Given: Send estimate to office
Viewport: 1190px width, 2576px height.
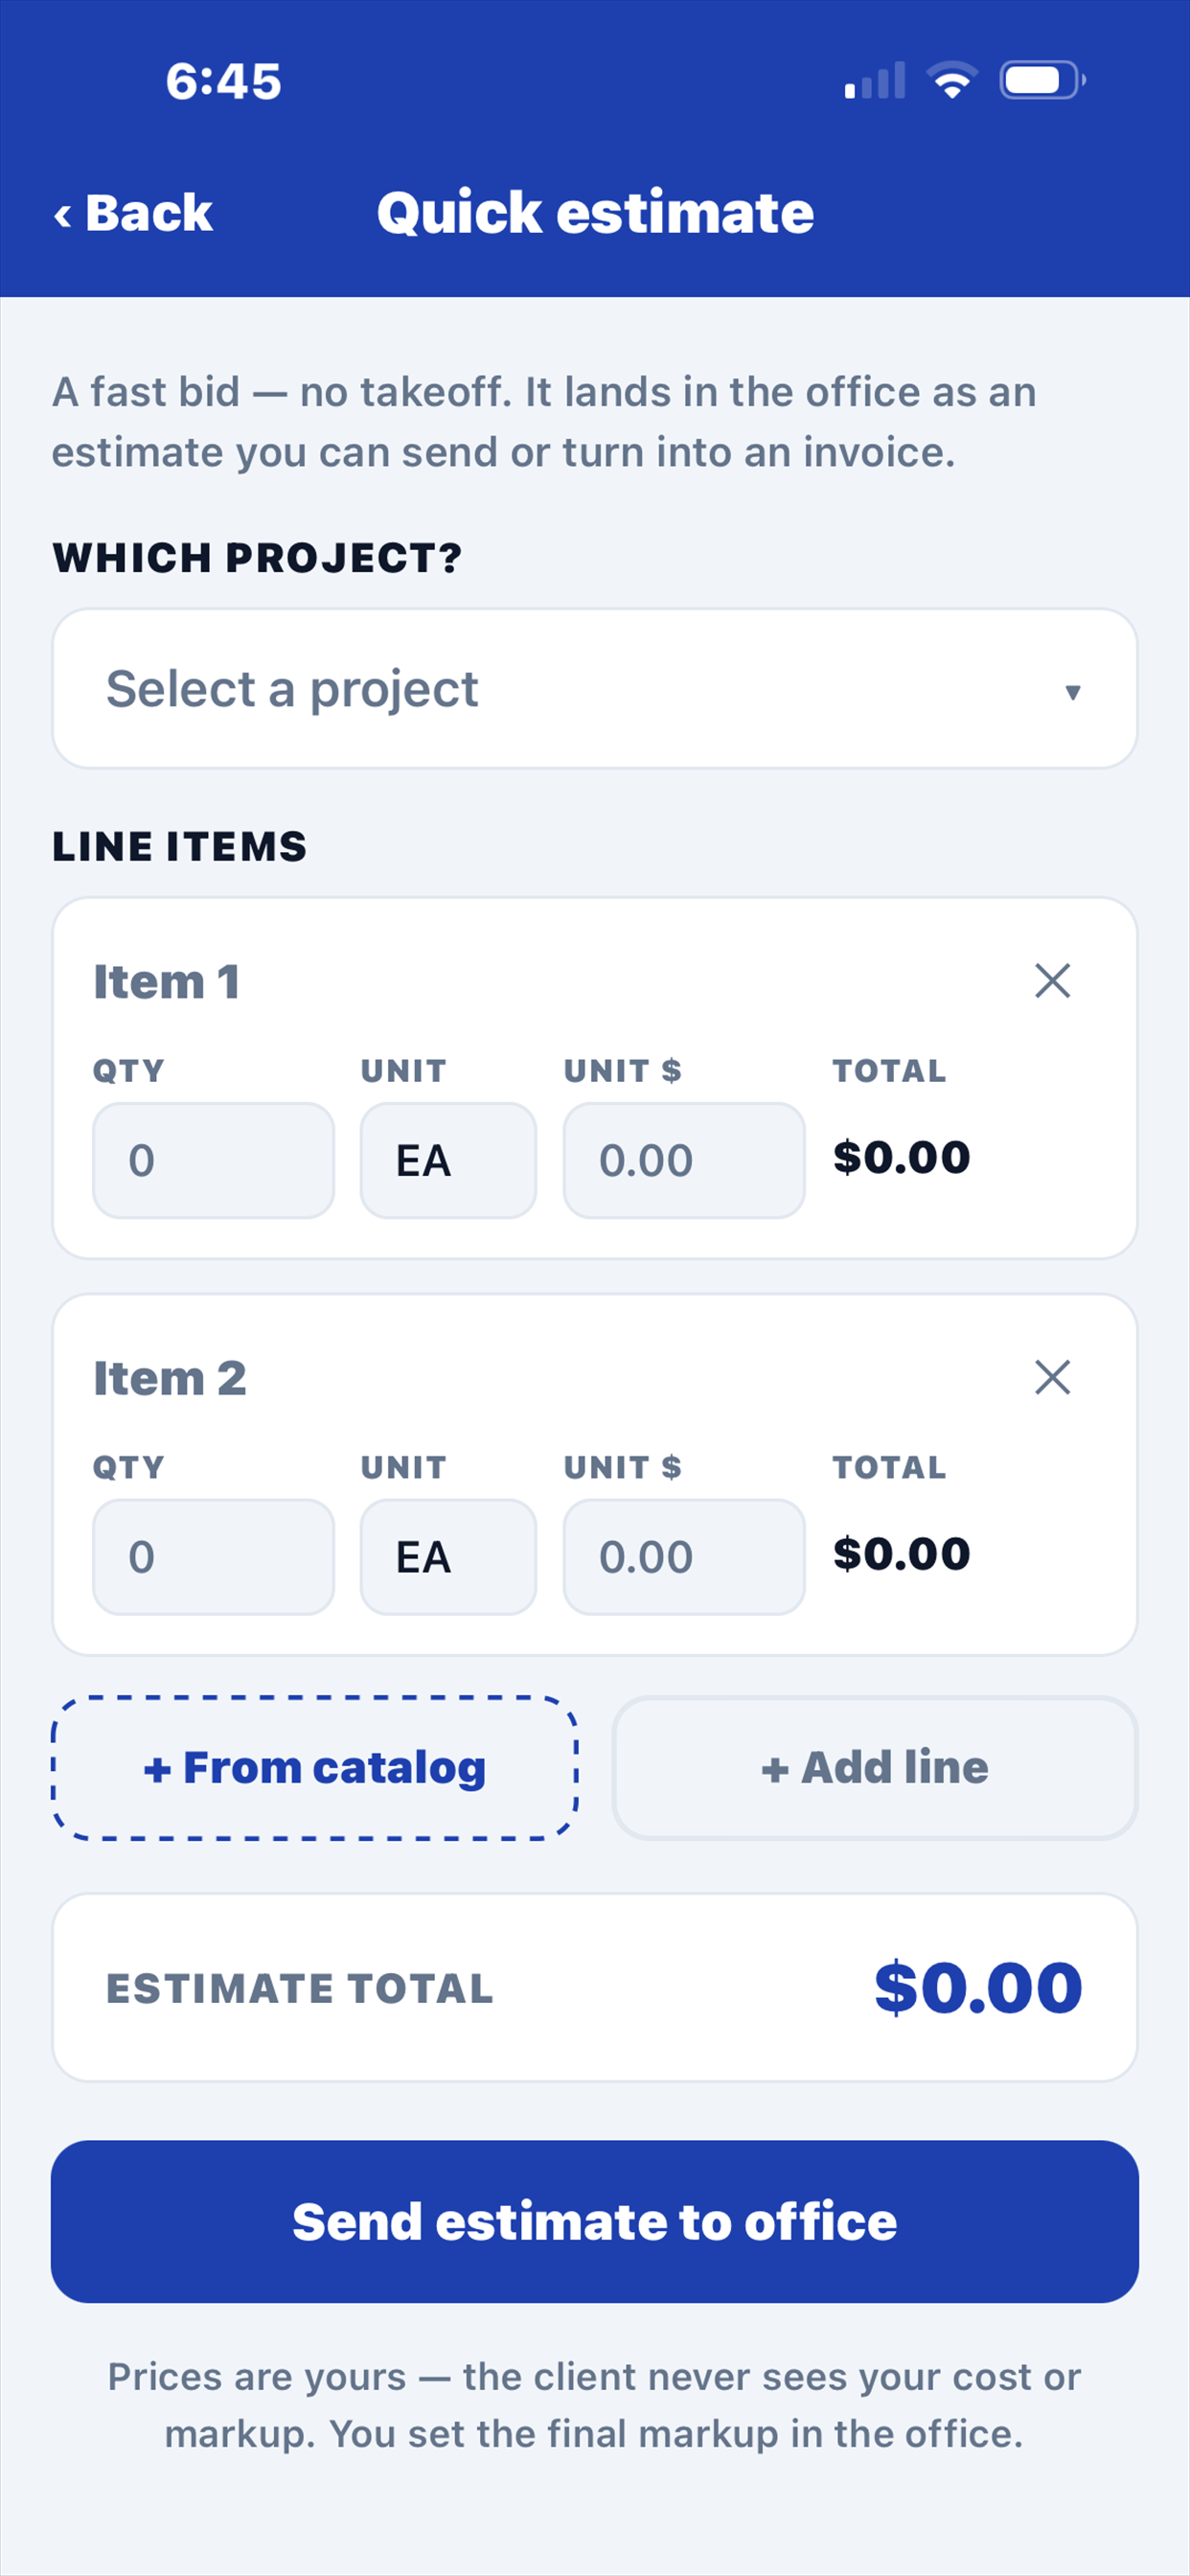Looking at the screenshot, I should (595, 2222).
